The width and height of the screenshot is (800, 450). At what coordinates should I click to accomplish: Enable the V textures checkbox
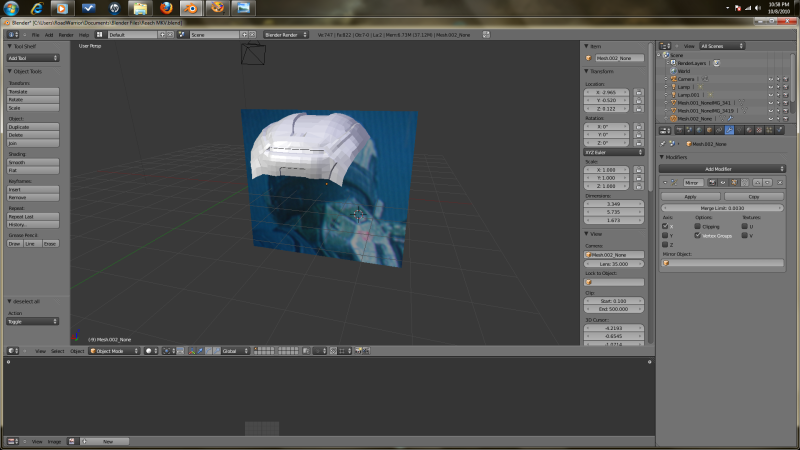click(744, 235)
